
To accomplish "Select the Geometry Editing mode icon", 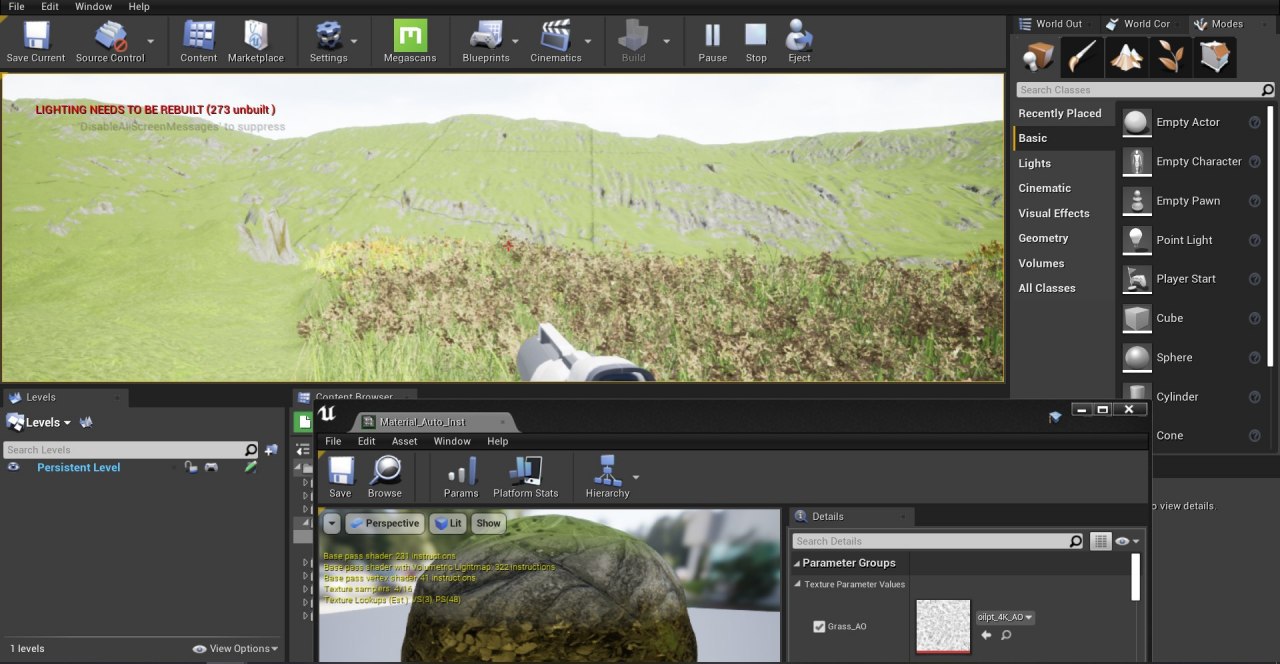I will (1215, 57).
